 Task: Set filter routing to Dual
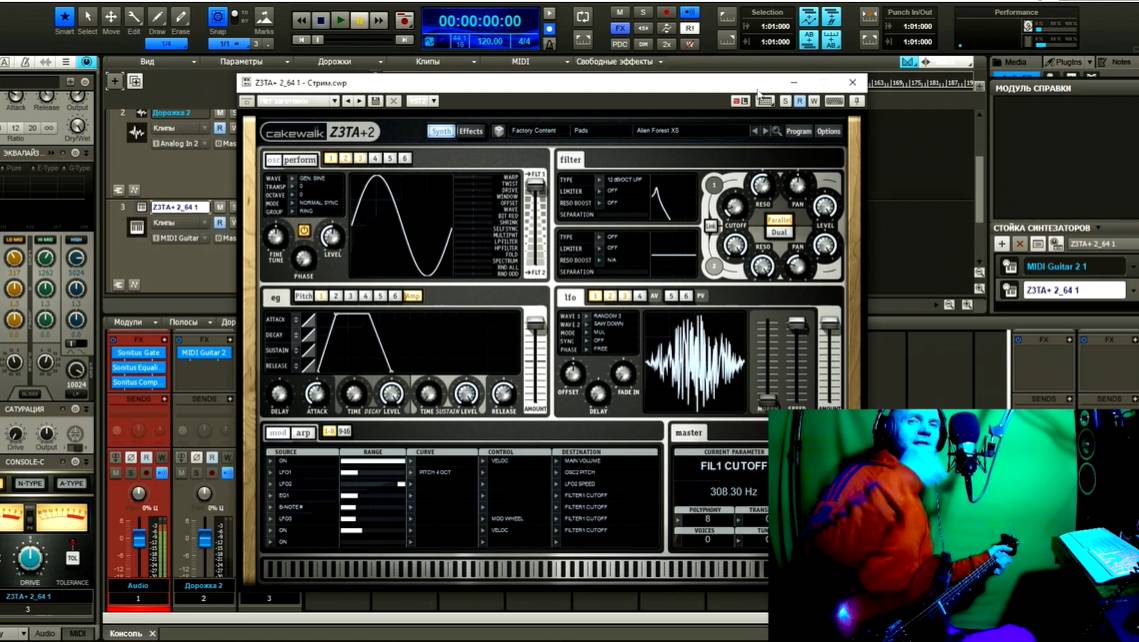coord(779,232)
